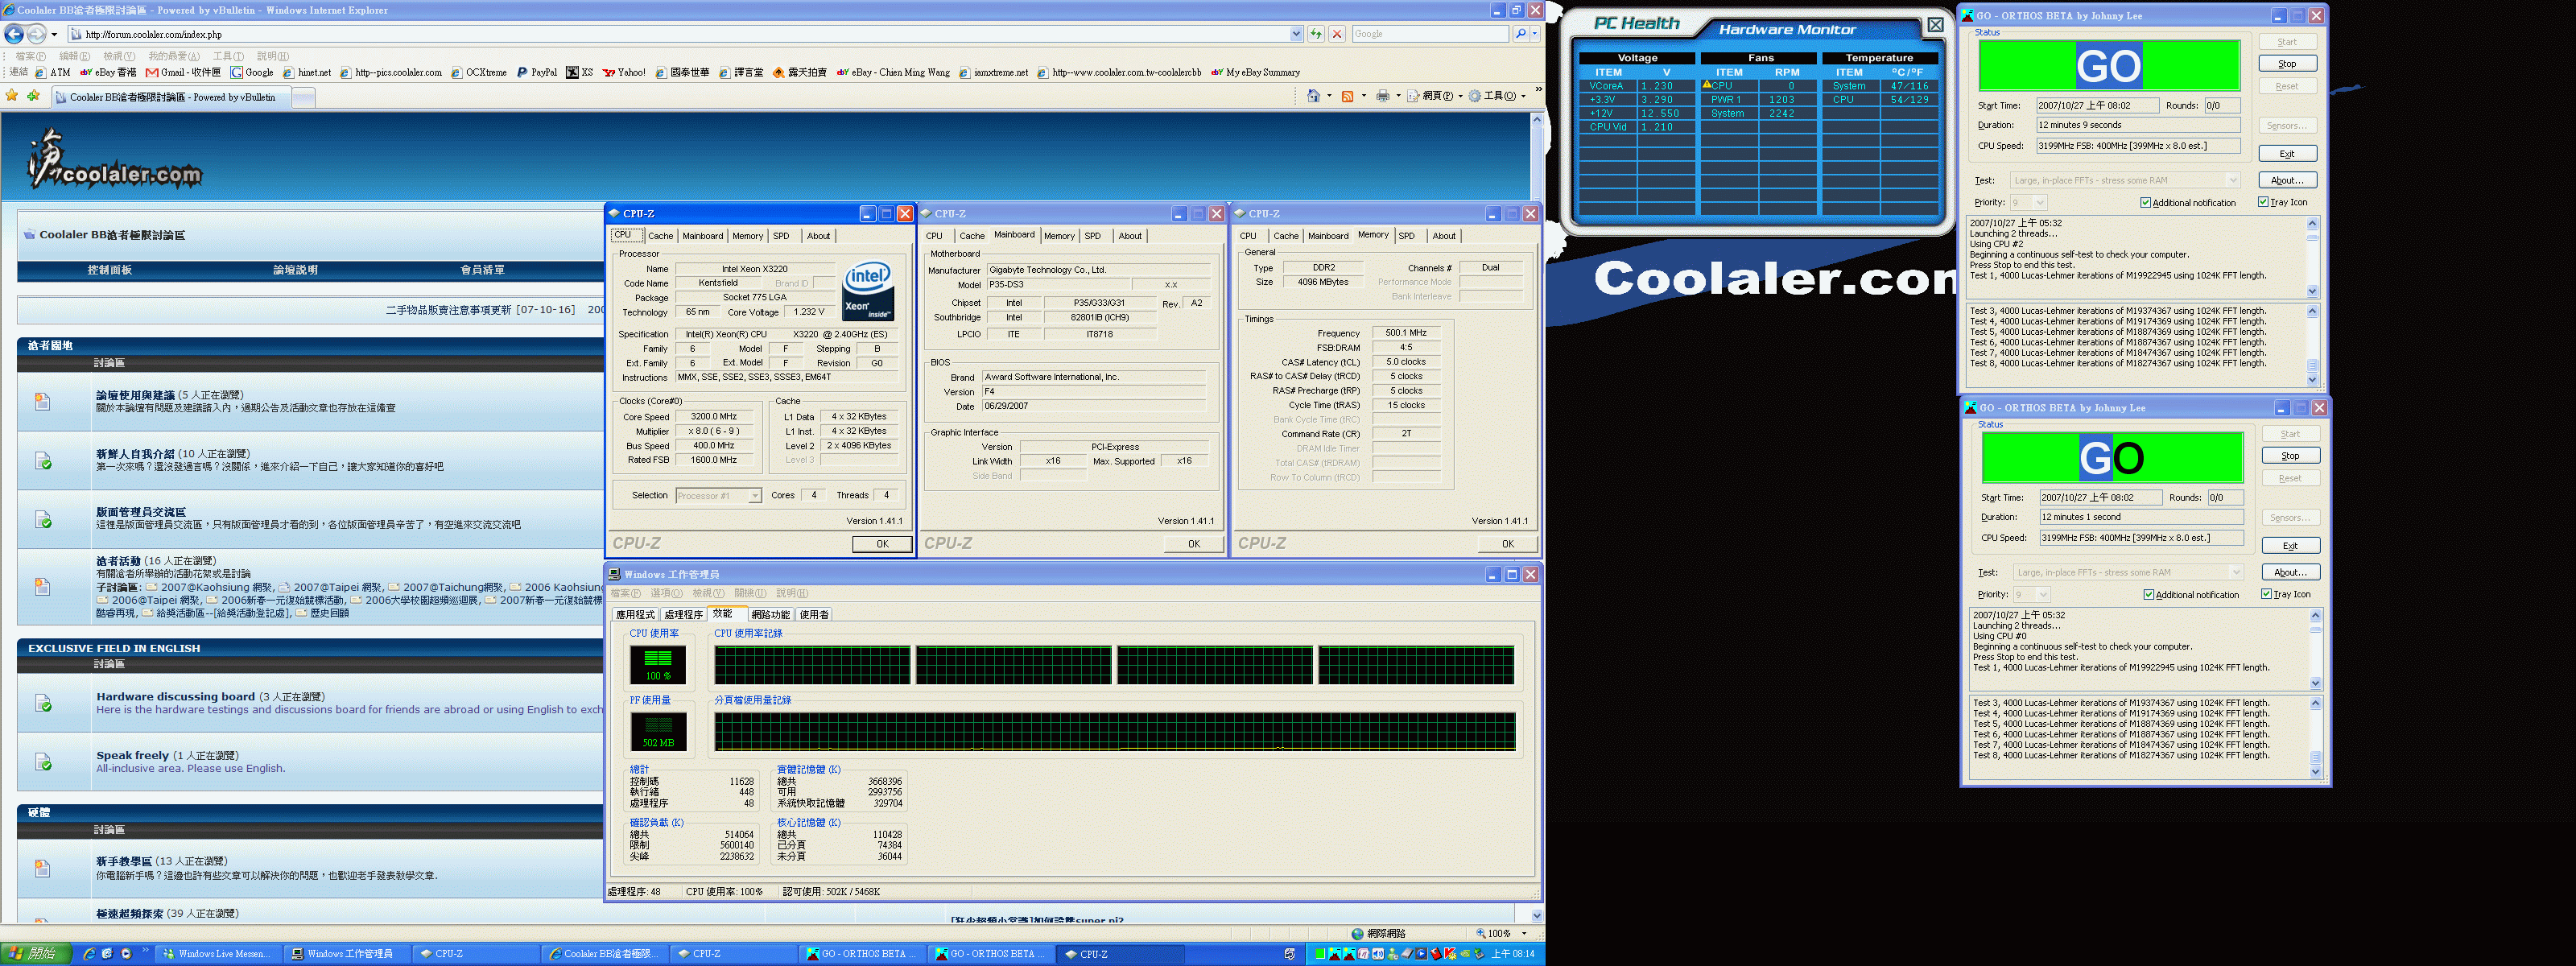Click the green Refresh icon in IE
The width and height of the screenshot is (2576, 966).
click(1316, 34)
